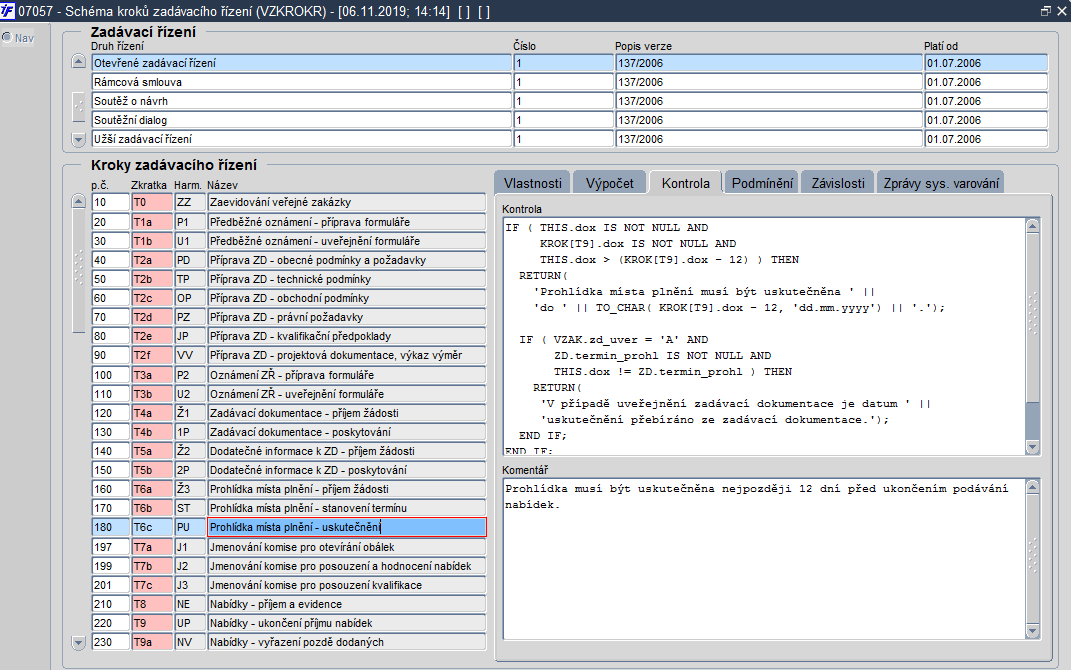The width and height of the screenshot is (1071, 670).
Task: Restore the window using title bar icon
Action: click(1045, 11)
